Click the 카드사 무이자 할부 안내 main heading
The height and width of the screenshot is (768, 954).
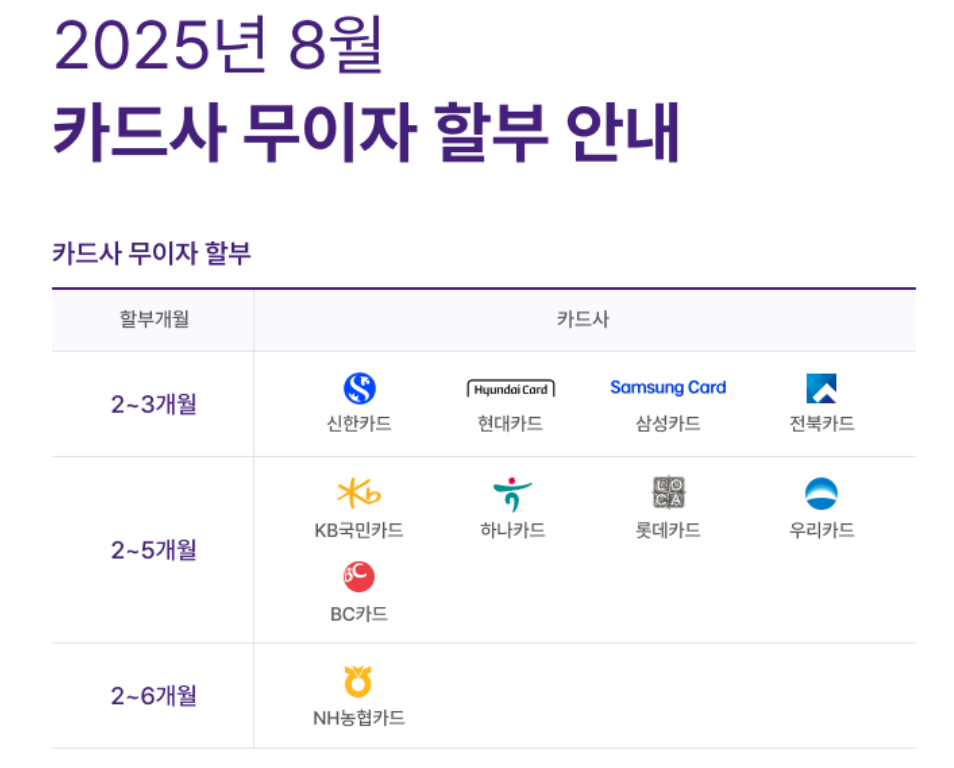click(x=366, y=133)
